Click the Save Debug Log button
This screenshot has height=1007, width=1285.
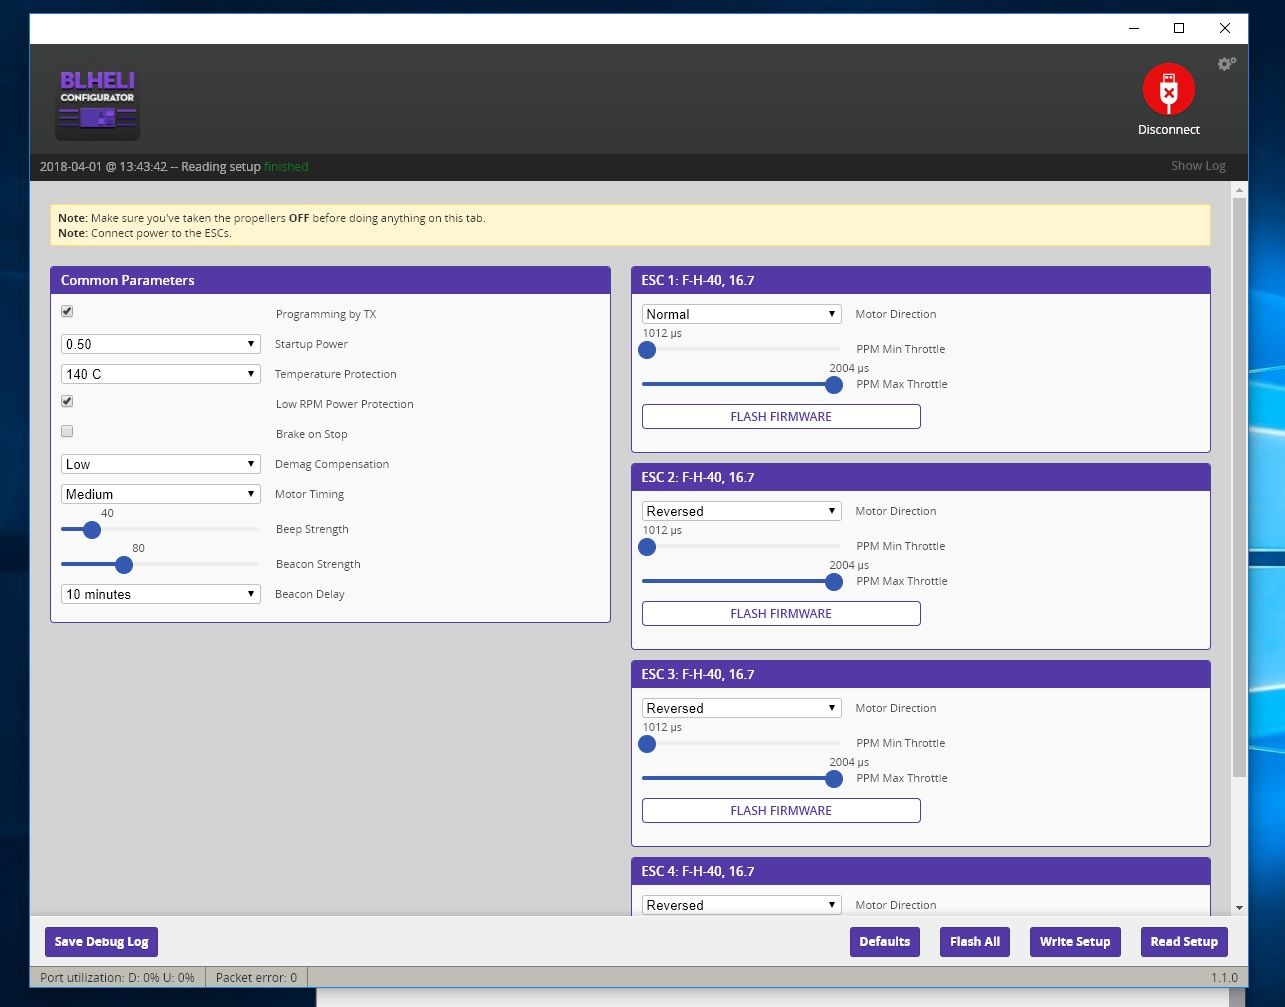pos(101,942)
